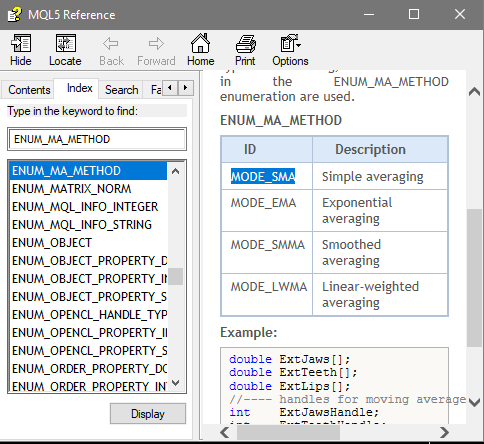Screen dimensions: 484x444
Task: Click the Display button
Action: (148, 414)
